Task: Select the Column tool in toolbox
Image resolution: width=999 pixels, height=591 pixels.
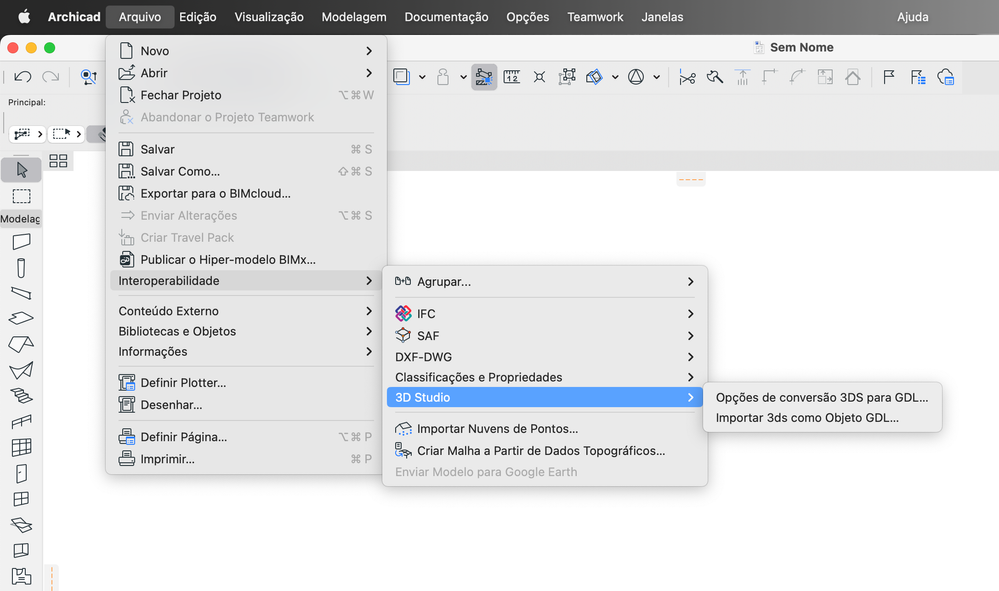Action: [21, 268]
